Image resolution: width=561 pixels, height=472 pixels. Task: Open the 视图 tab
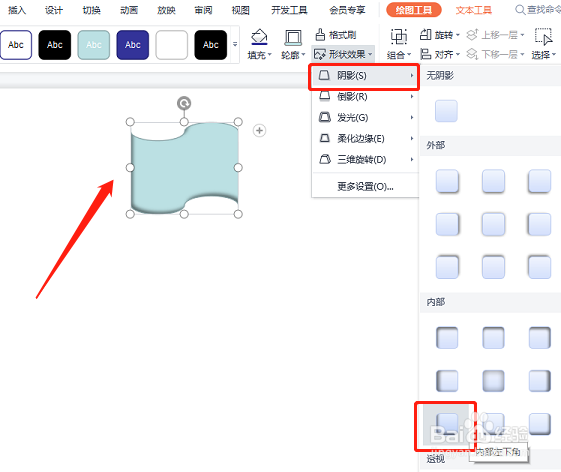click(x=240, y=10)
